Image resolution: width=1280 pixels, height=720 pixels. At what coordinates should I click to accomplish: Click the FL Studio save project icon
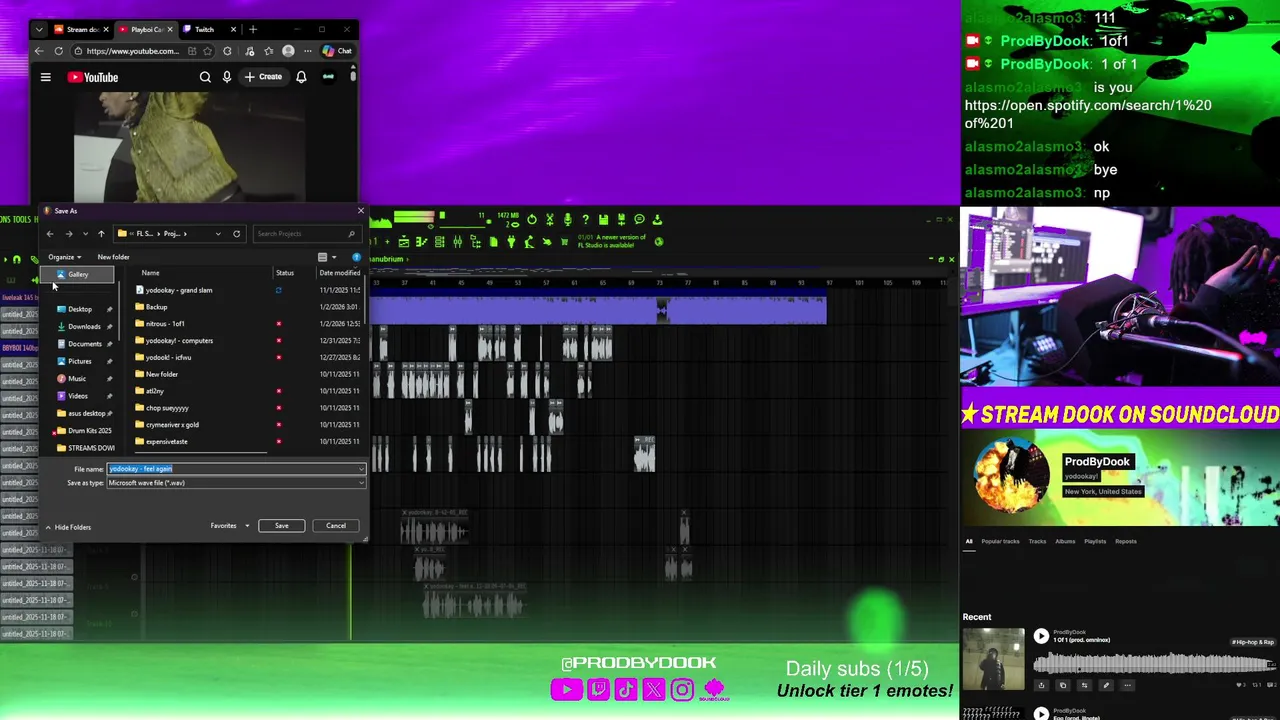click(x=603, y=219)
